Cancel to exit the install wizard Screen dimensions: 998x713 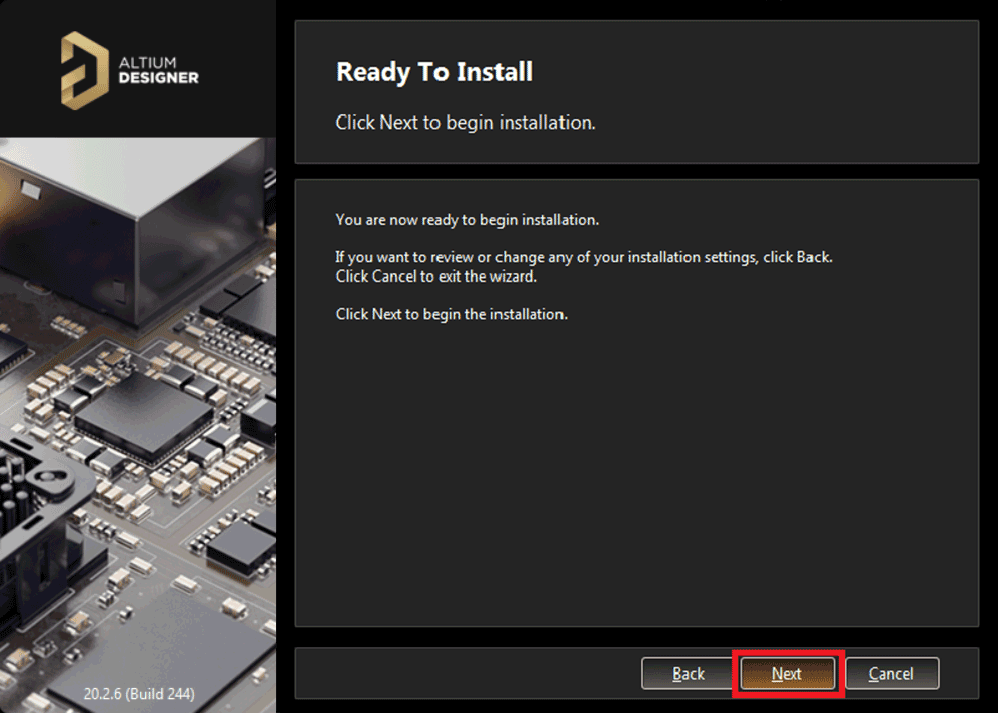(891, 673)
